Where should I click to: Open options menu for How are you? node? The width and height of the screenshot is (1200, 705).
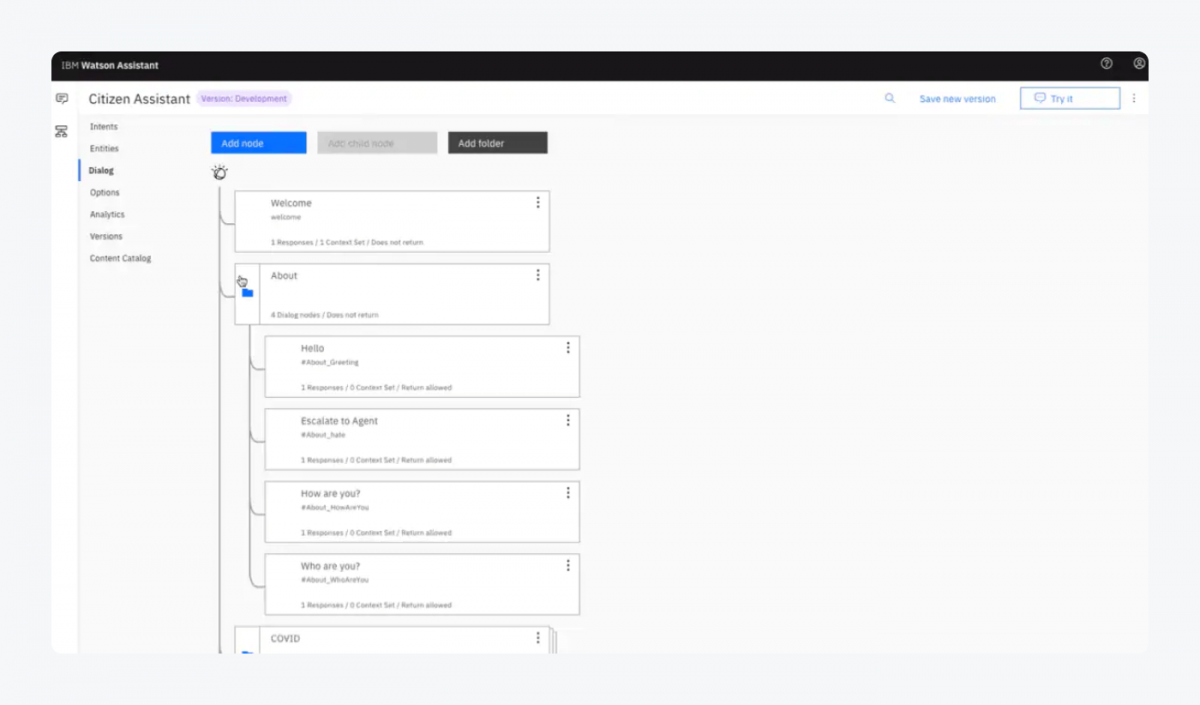(568, 493)
